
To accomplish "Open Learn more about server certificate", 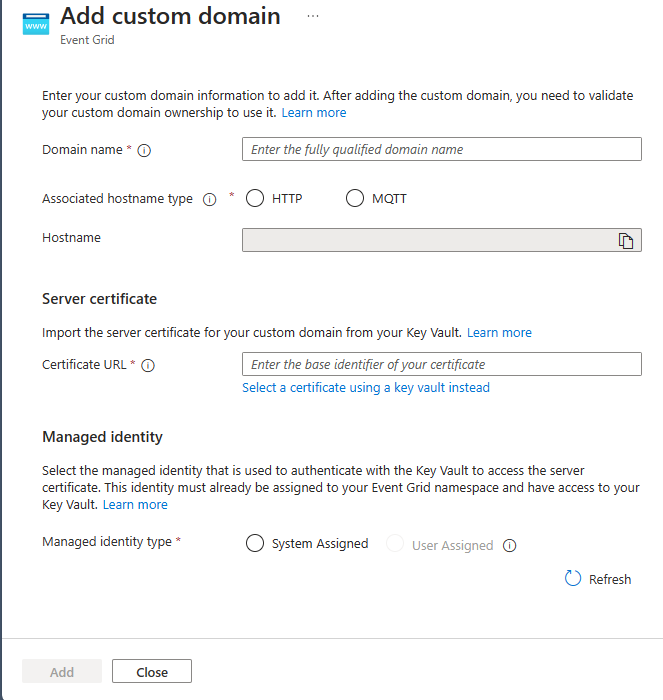I will (499, 332).
